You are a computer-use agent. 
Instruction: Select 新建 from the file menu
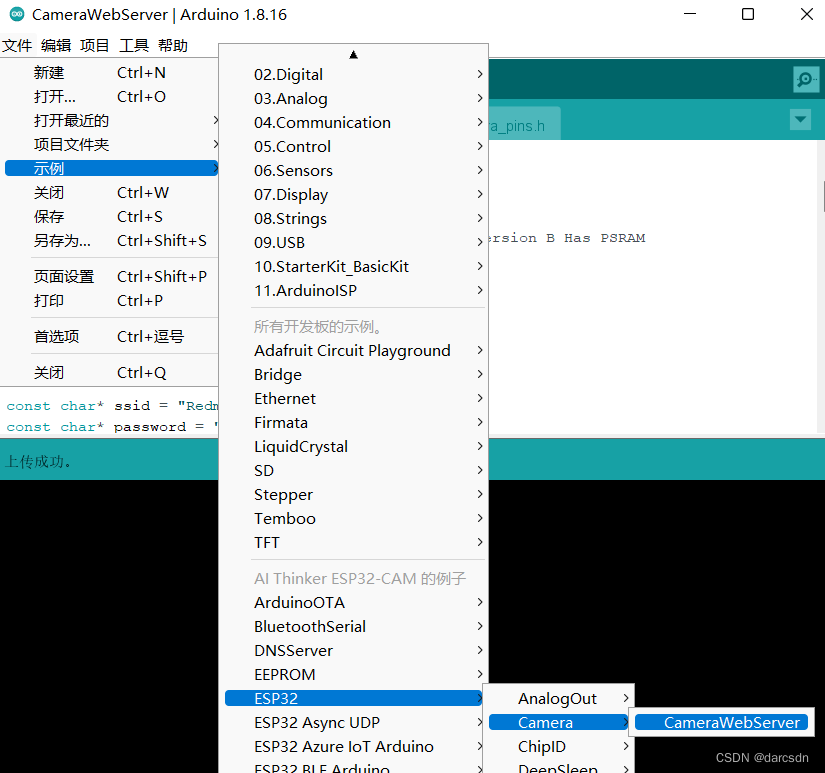[x=112, y=73]
